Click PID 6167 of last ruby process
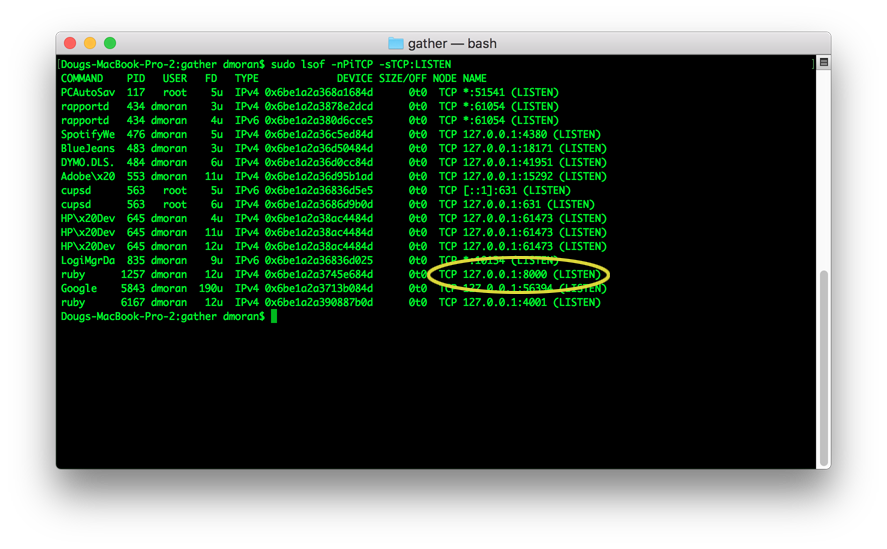The height and width of the screenshot is (549, 887). pyautogui.click(x=133, y=303)
